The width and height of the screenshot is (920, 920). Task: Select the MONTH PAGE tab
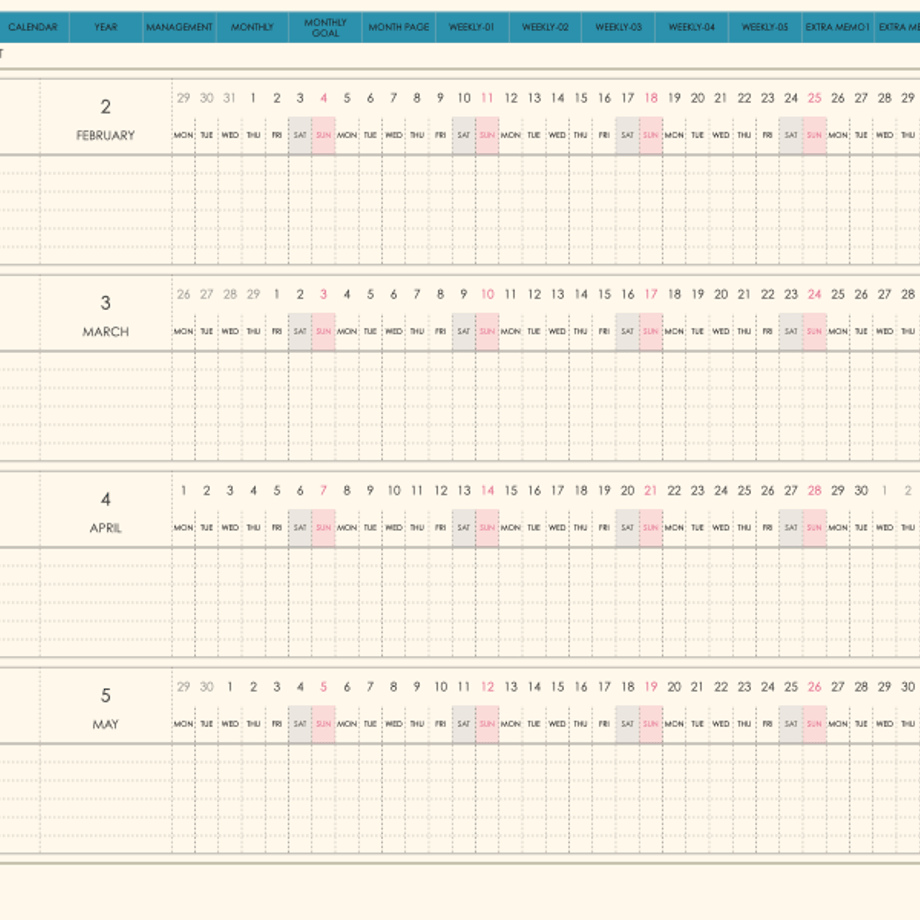point(399,27)
